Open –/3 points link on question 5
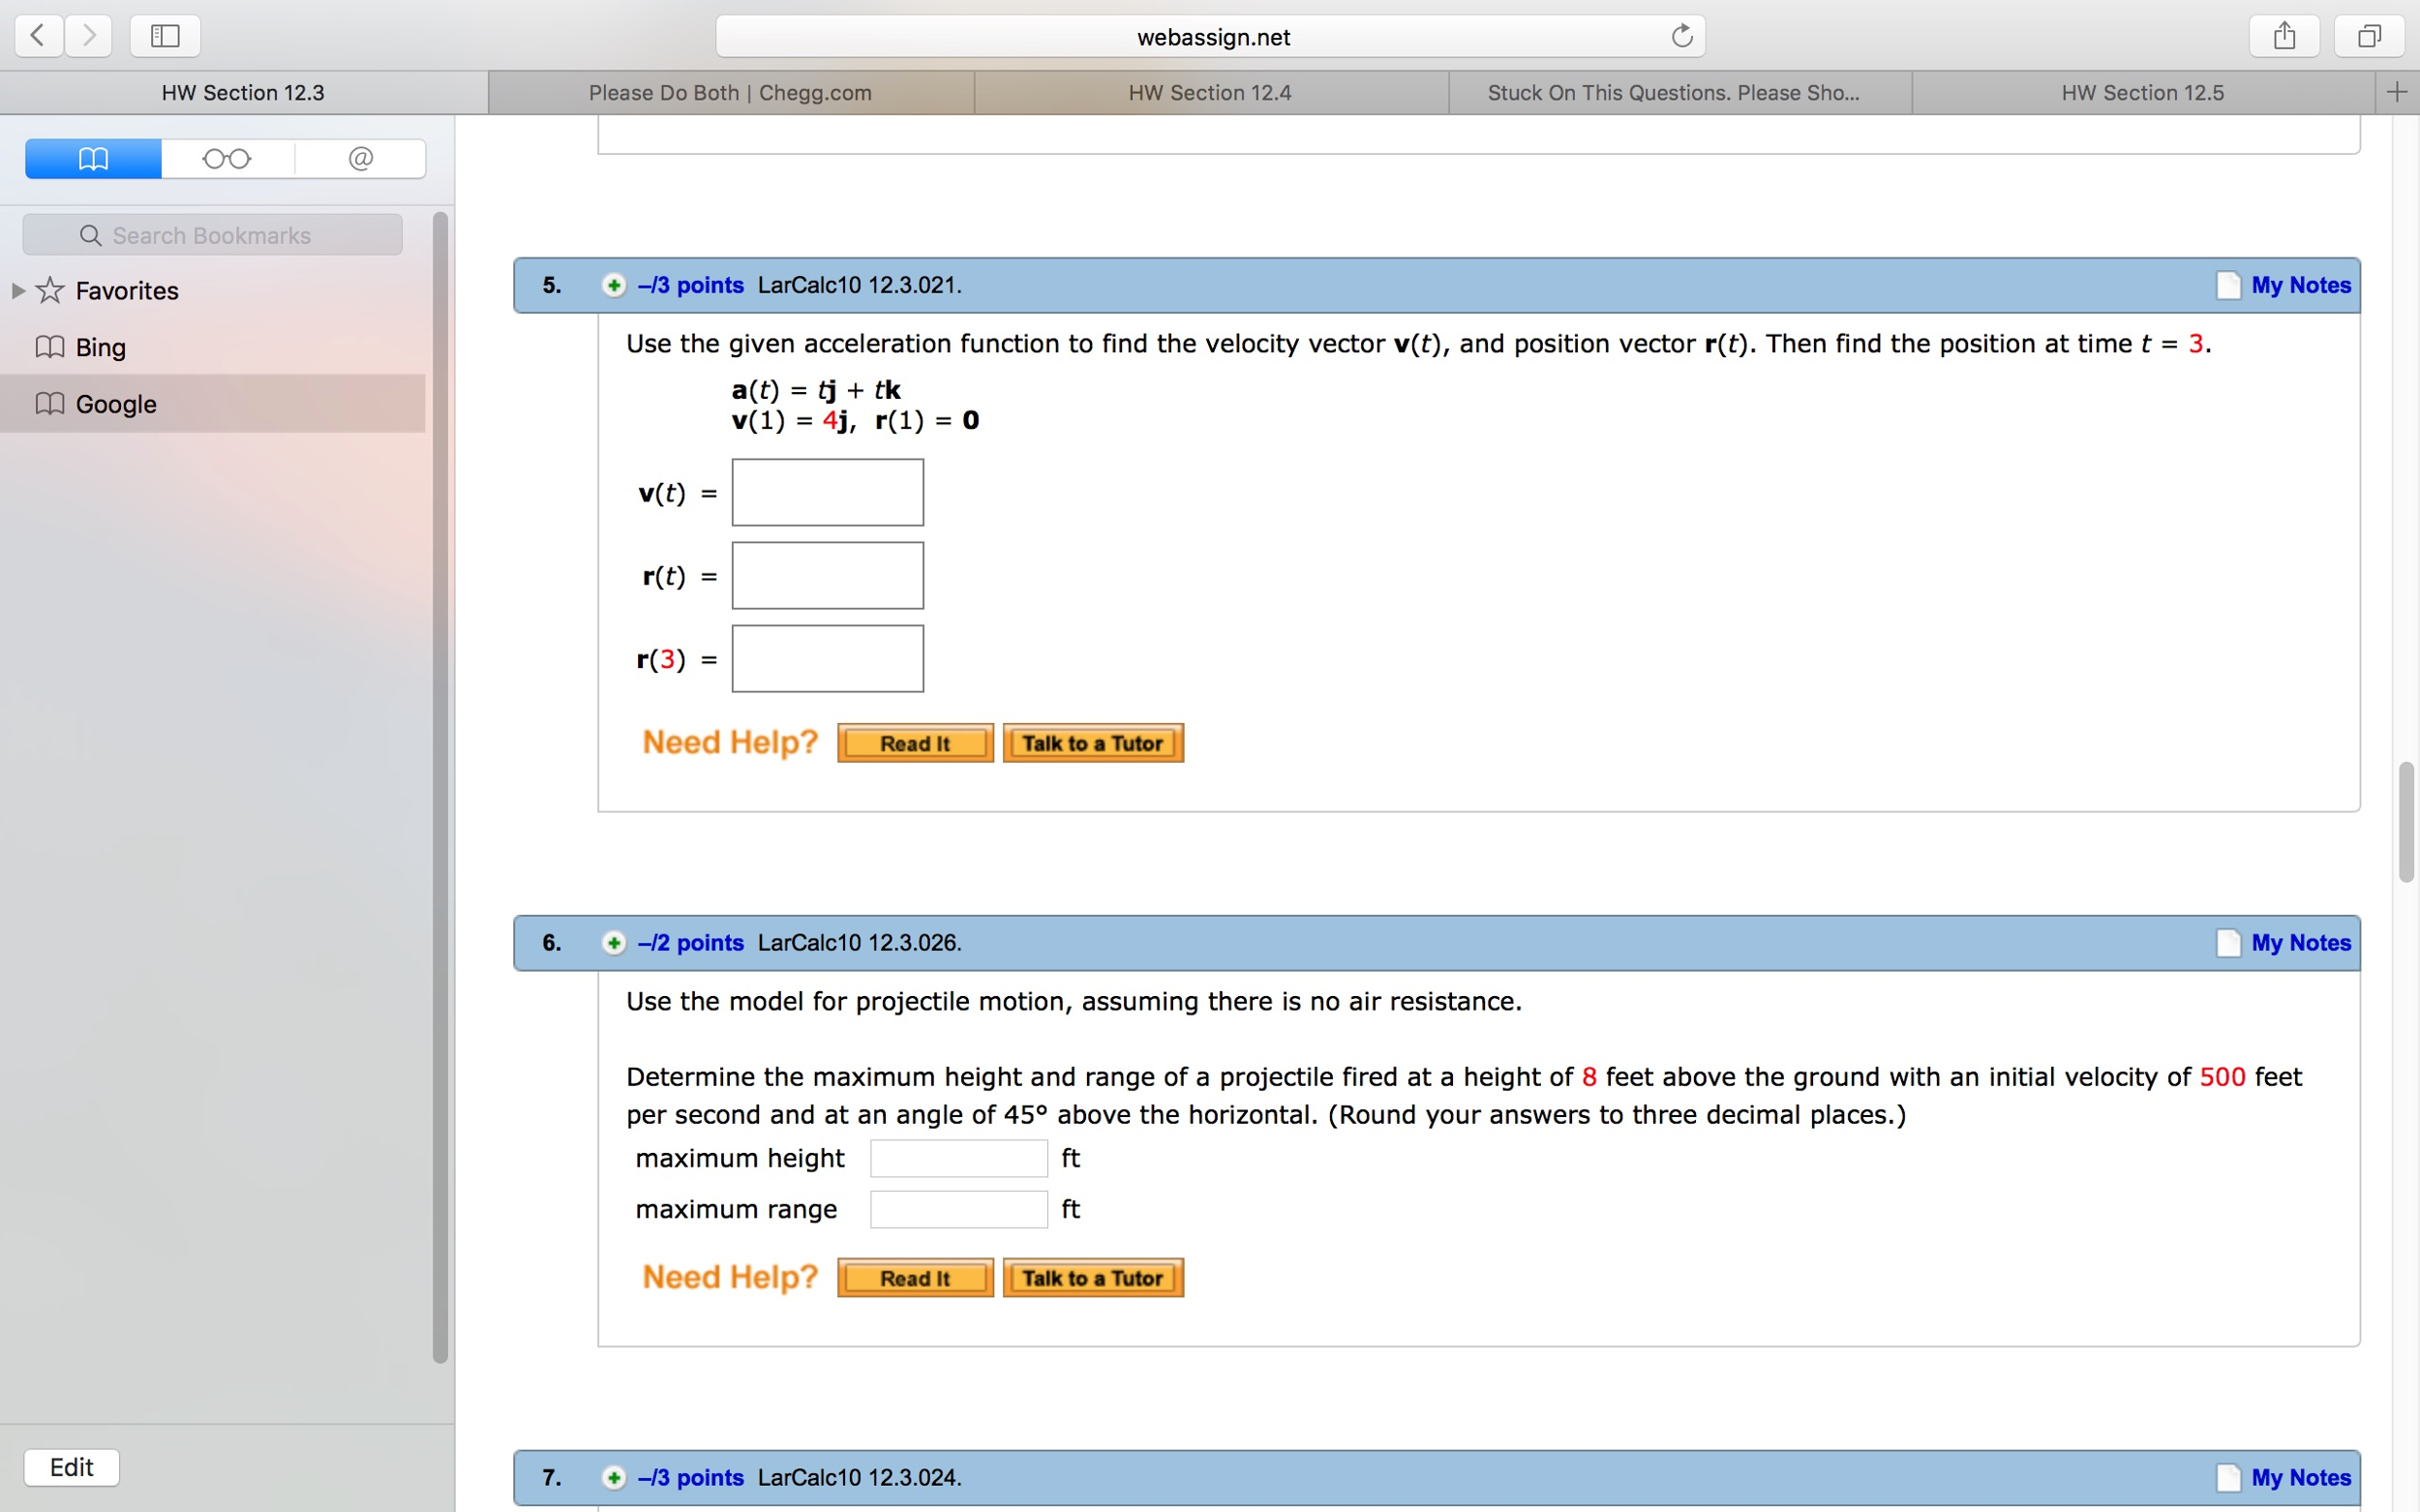 tap(691, 285)
